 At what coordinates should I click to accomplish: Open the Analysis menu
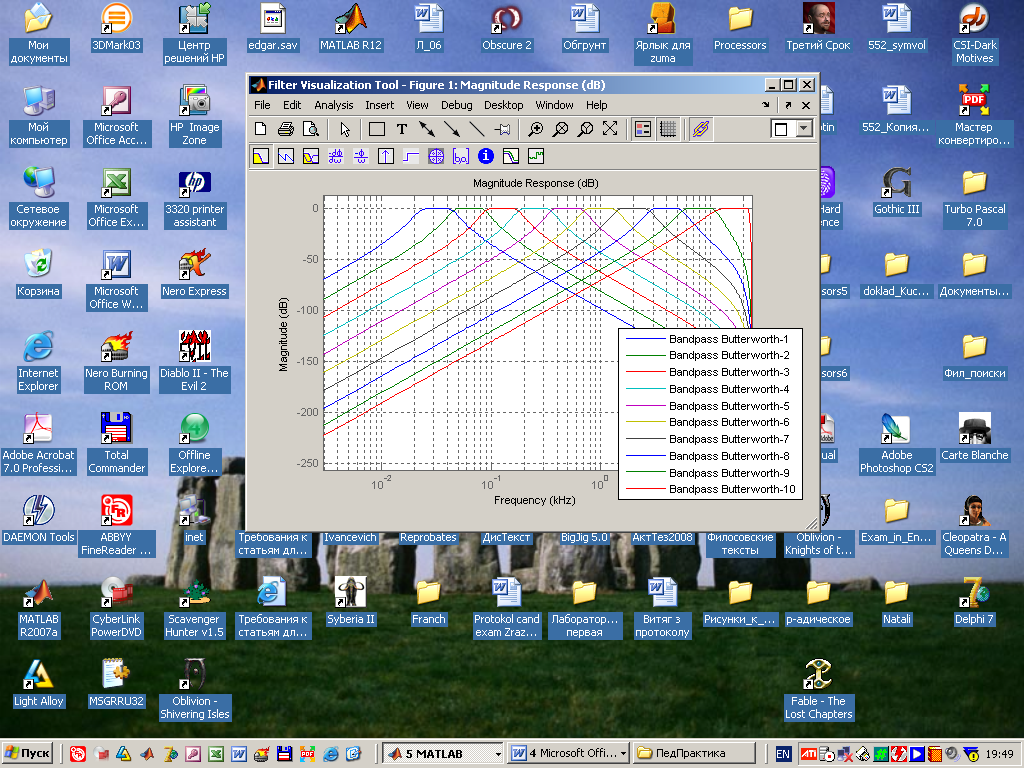point(334,105)
